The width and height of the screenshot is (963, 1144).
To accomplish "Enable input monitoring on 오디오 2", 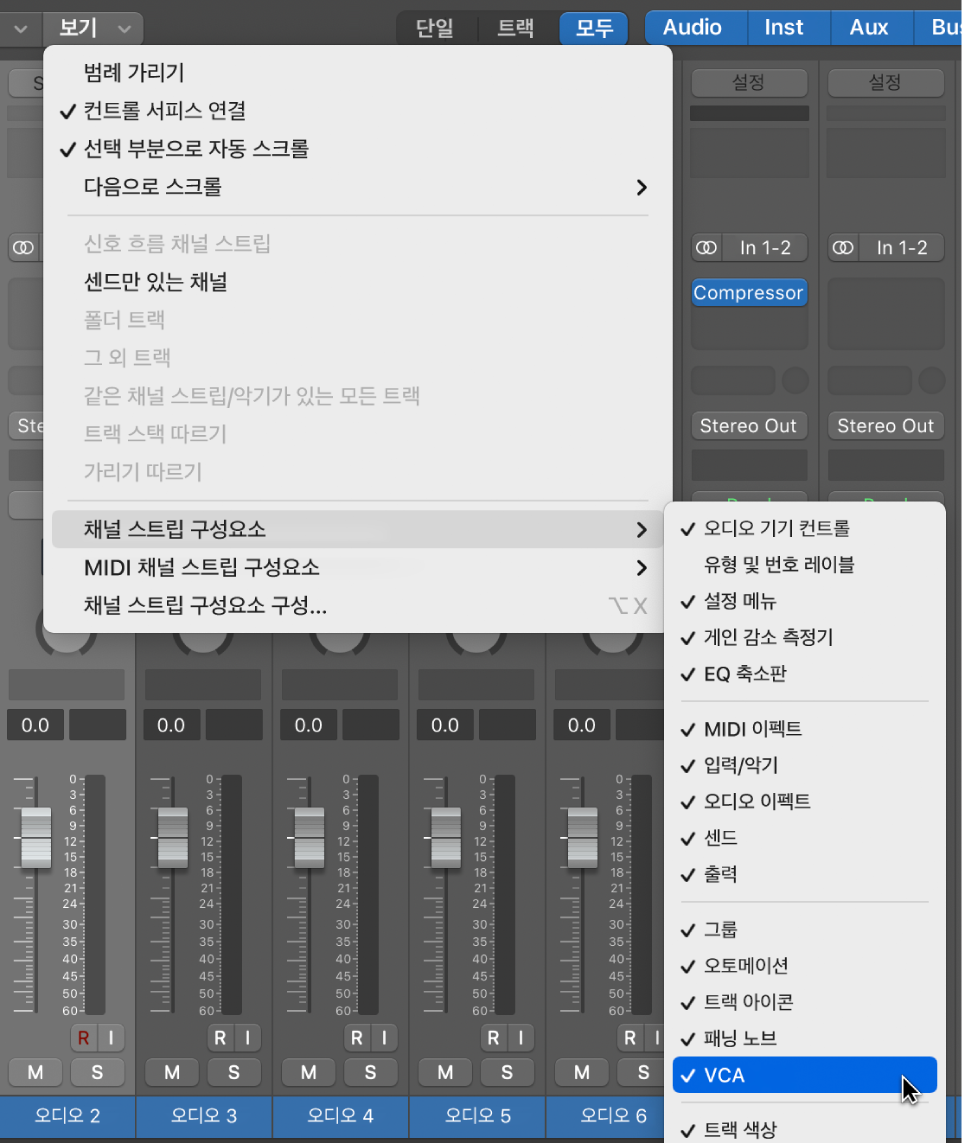I will (x=111, y=1037).
